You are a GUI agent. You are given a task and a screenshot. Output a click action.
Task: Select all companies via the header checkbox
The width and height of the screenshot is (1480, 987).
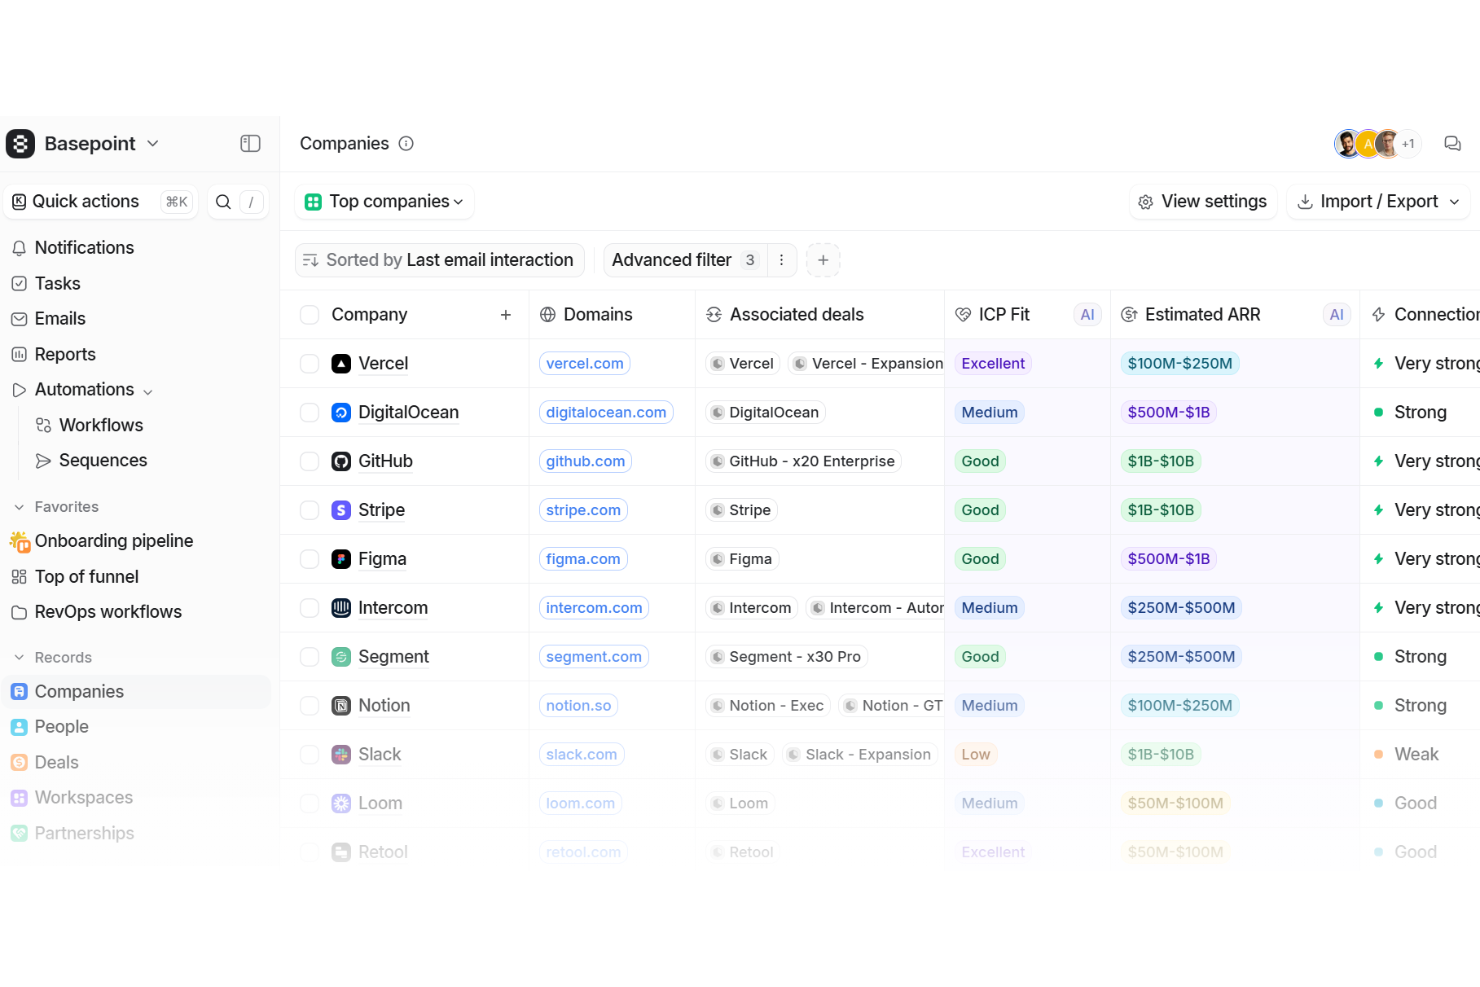(x=309, y=314)
